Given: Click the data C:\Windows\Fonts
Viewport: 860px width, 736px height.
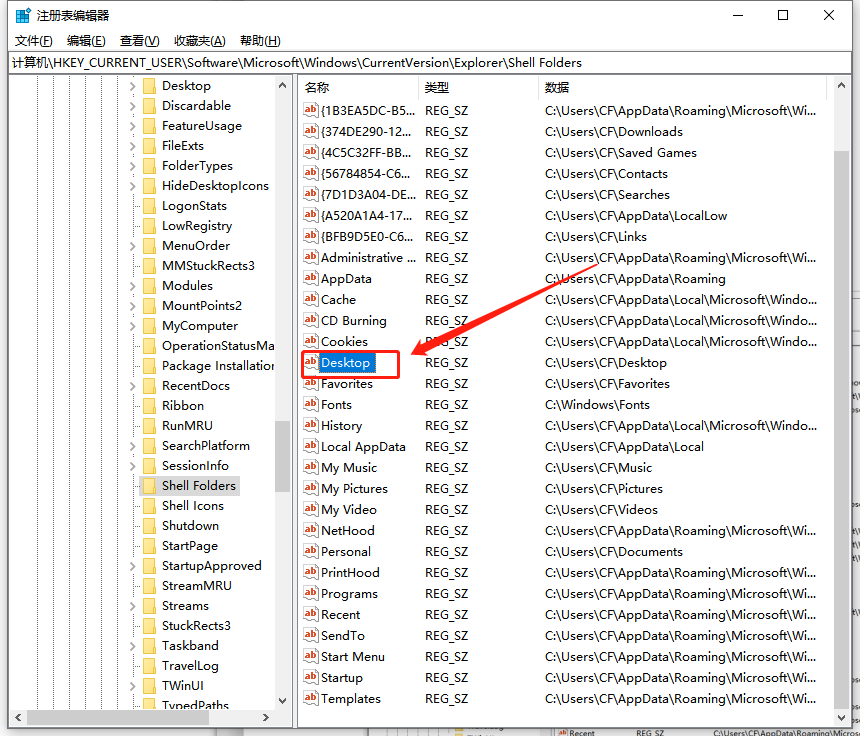Looking at the screenshot, I should [x=597, y=405].
